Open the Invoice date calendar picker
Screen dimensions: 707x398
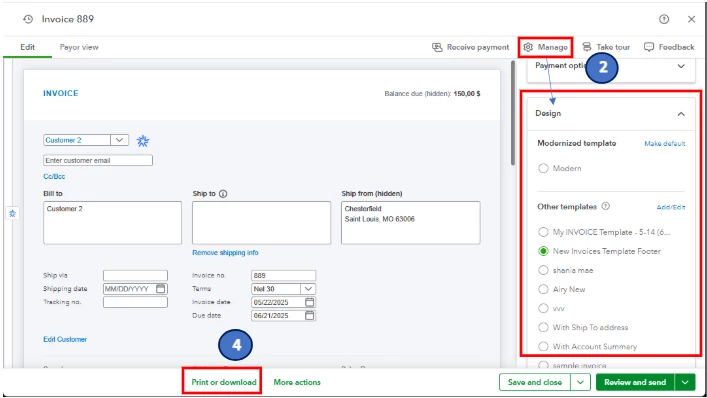tap(309, 302)
